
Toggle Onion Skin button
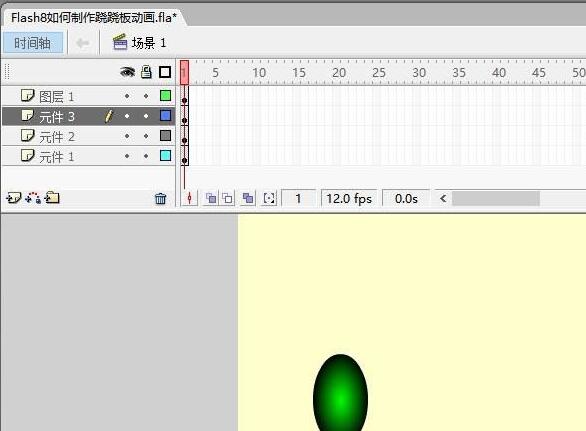tap(211, 198)
